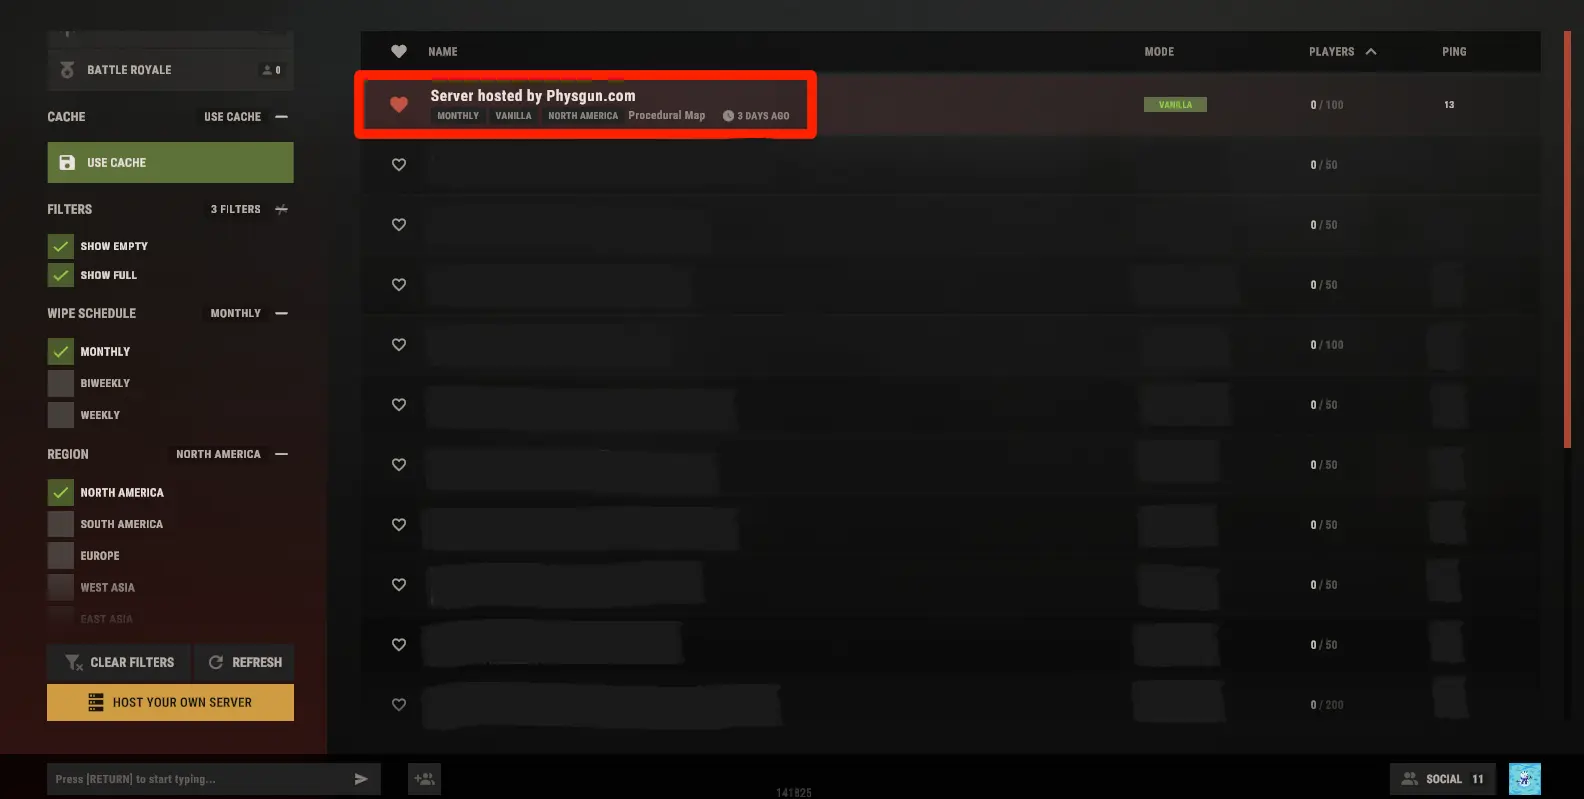Open the invite friends icon button
This screenshot has width=1584, height=799.
(x=425, y=779)
